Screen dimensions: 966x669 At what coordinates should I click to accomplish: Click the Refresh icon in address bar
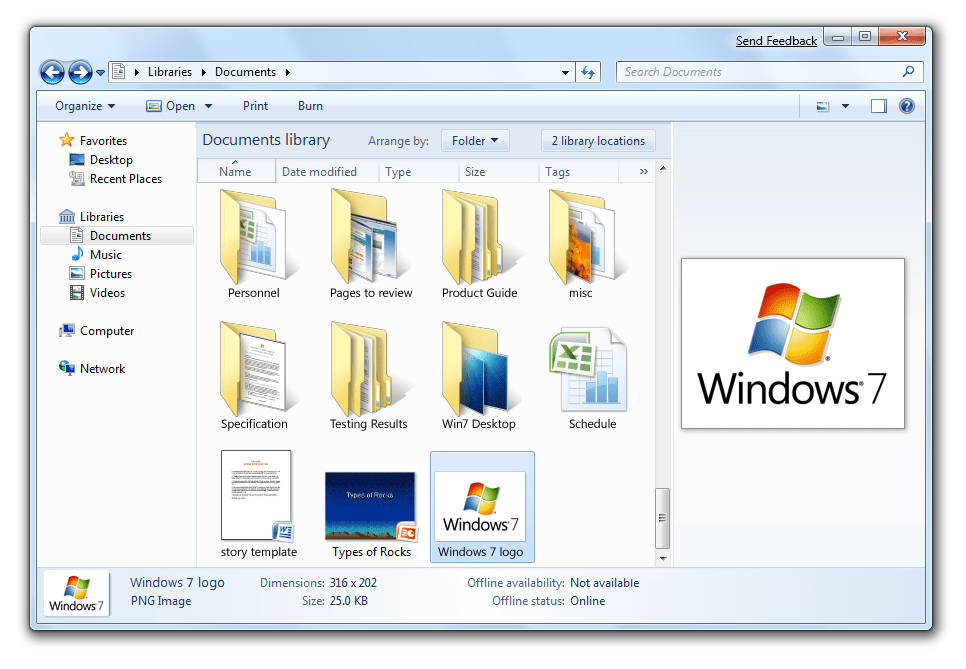pos(588,71)
